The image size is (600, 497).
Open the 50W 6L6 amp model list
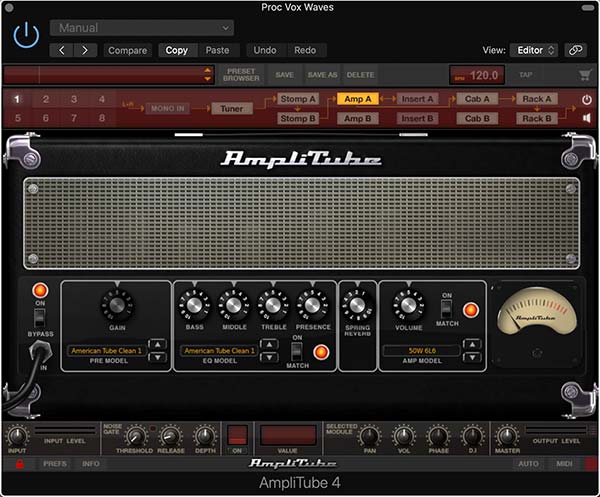point(422,350)
